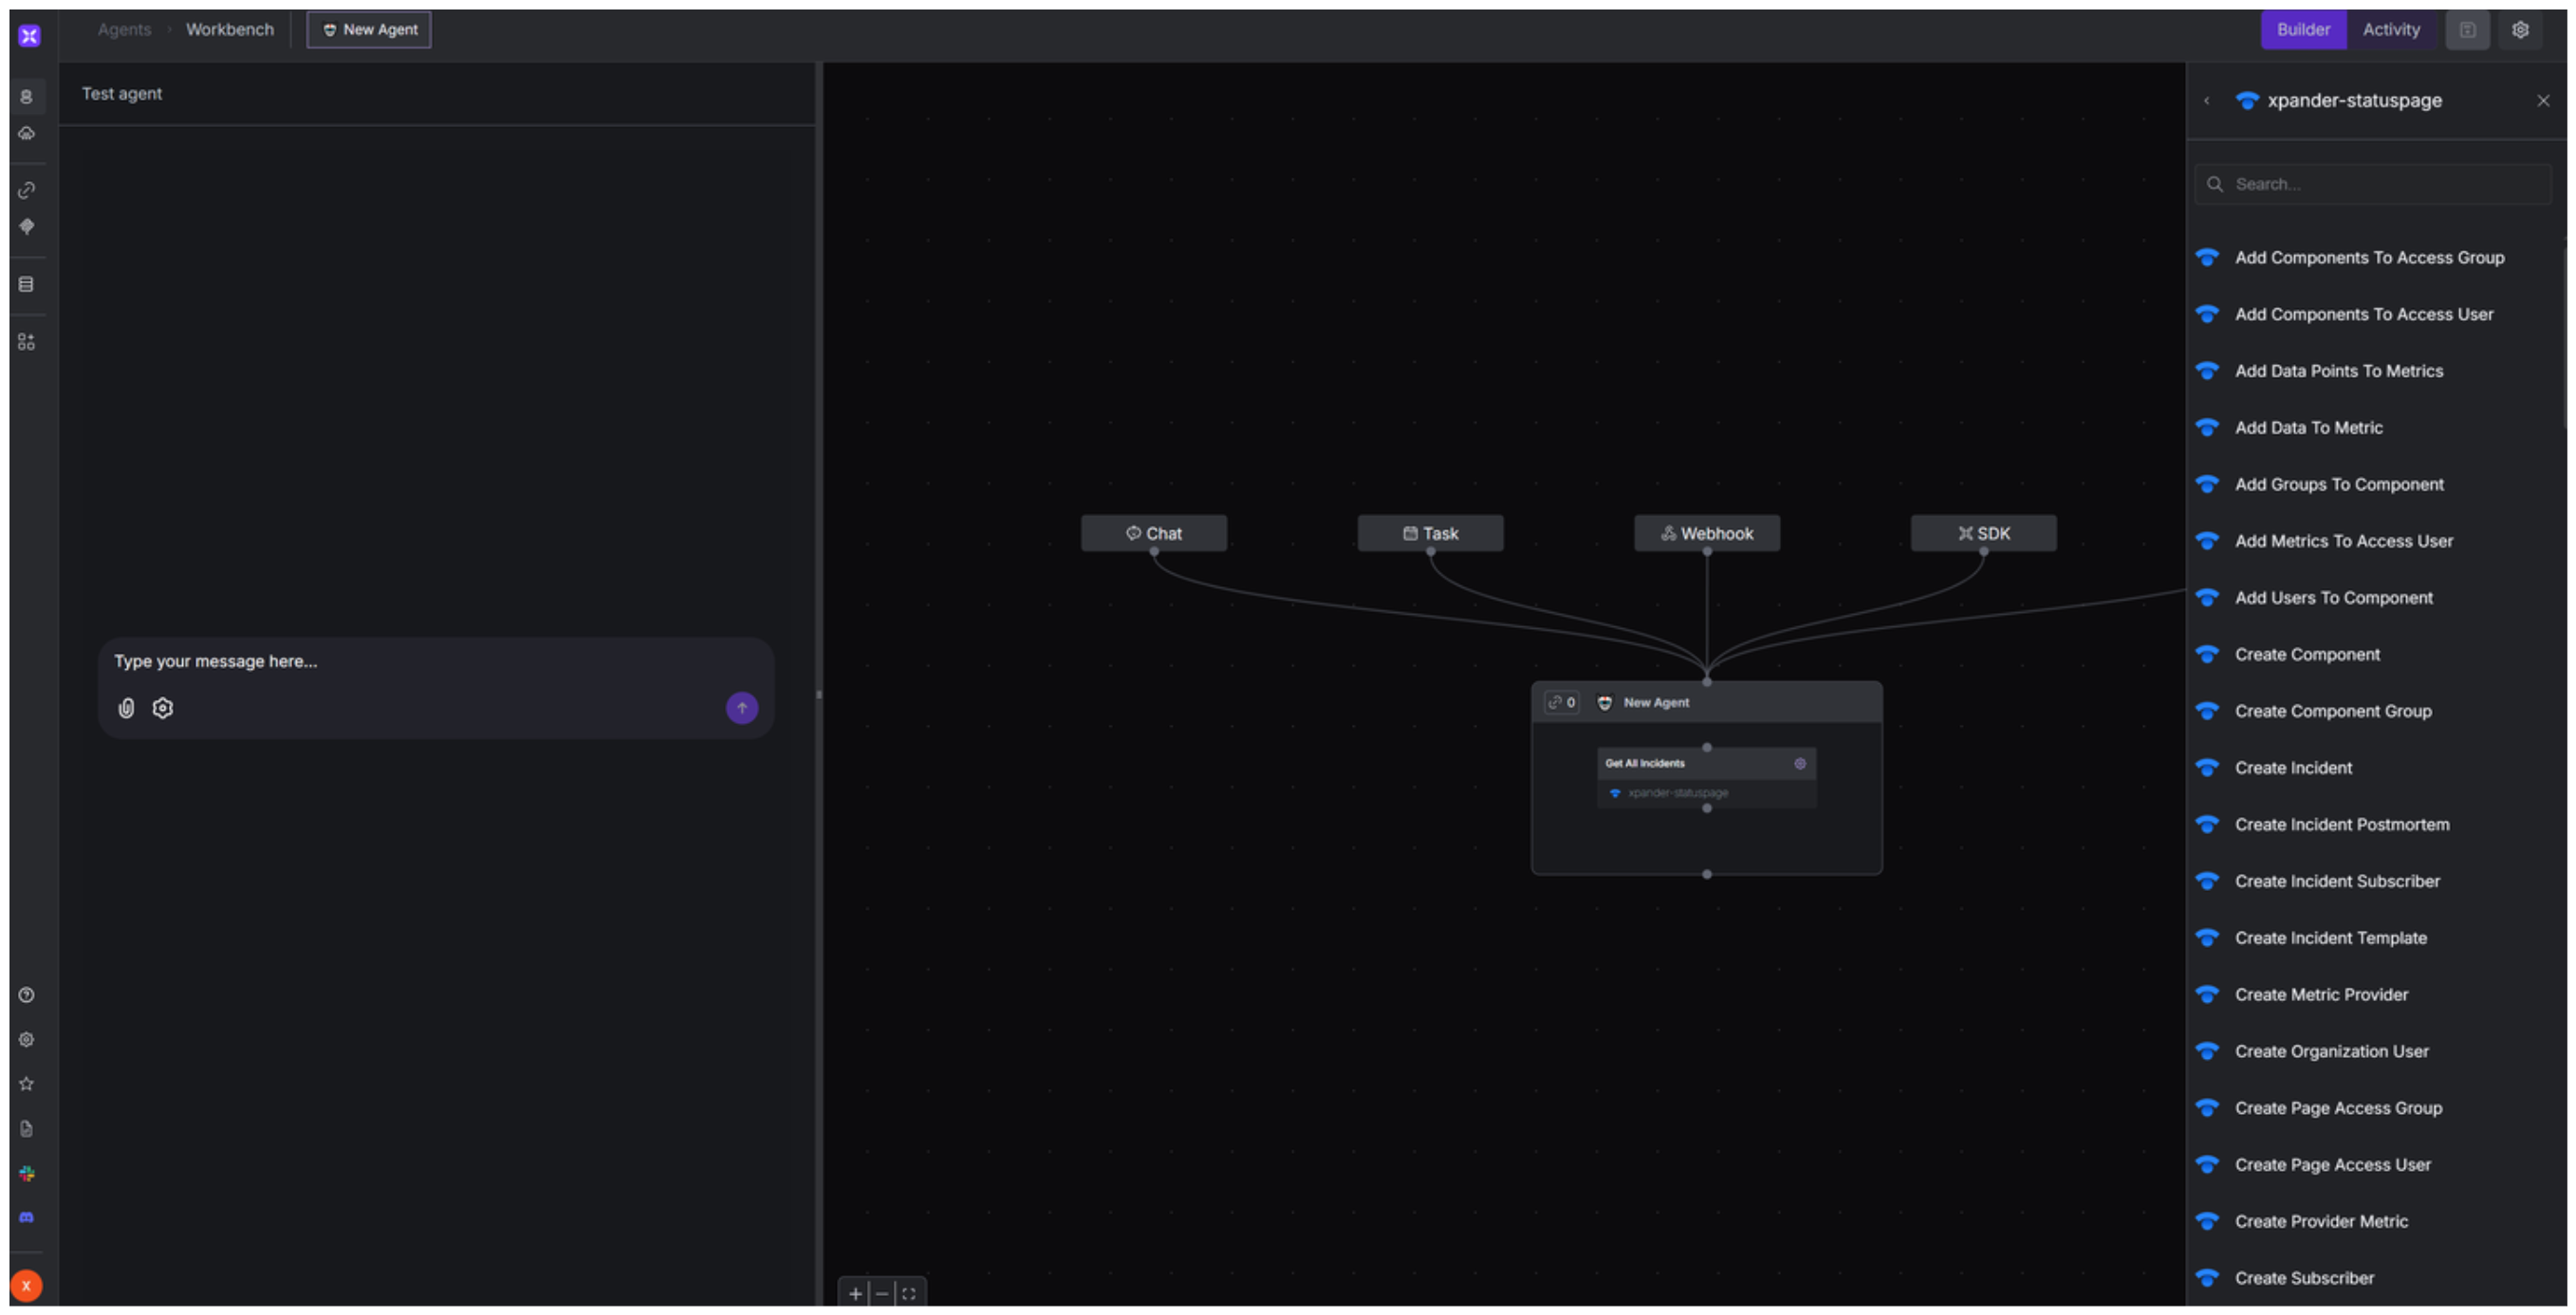Click the help question mark sidebar icon
The height and width of the screenshot is (1315, 2576).
tap(27, 995)
